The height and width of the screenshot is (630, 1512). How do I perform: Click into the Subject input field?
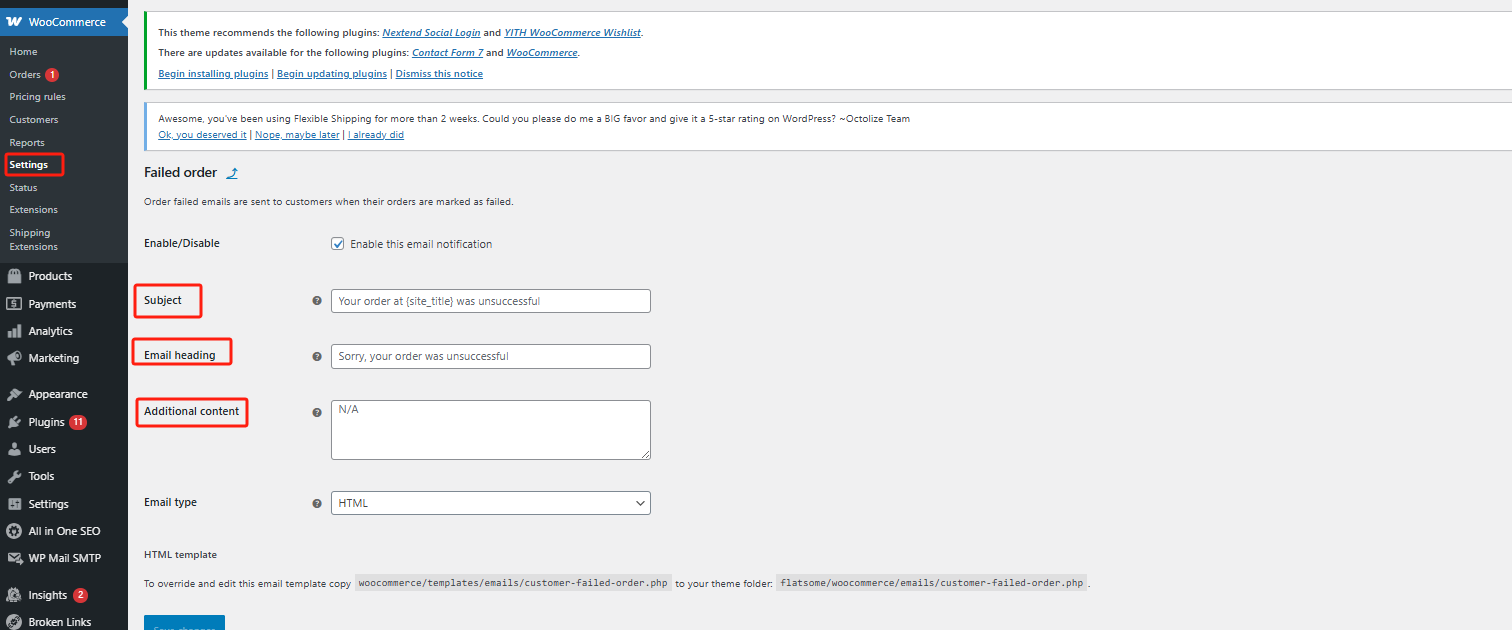coord(491,301)
